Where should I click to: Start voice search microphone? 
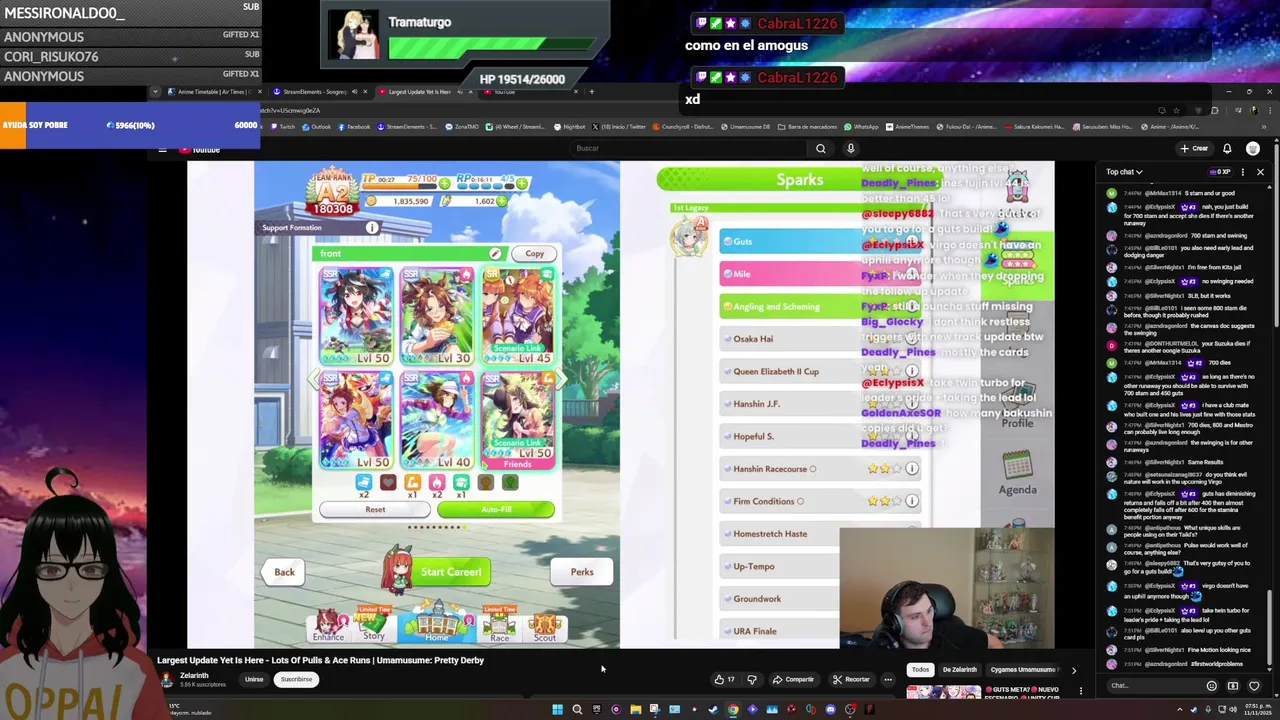pyautogui.click(x=851, y=148)
